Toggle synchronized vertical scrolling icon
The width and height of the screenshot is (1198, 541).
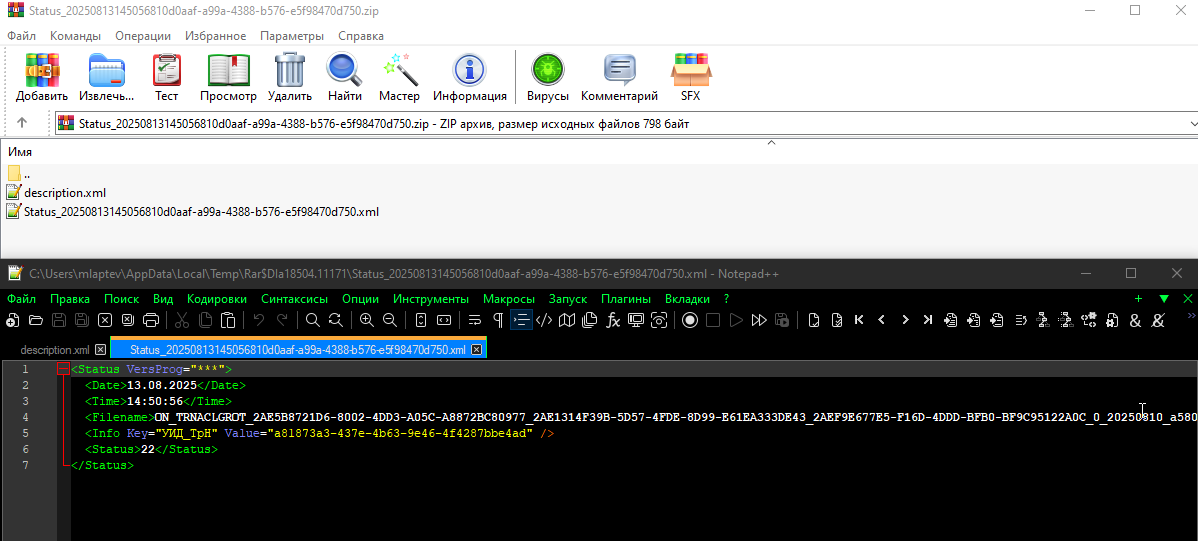[x=420, y=320]
